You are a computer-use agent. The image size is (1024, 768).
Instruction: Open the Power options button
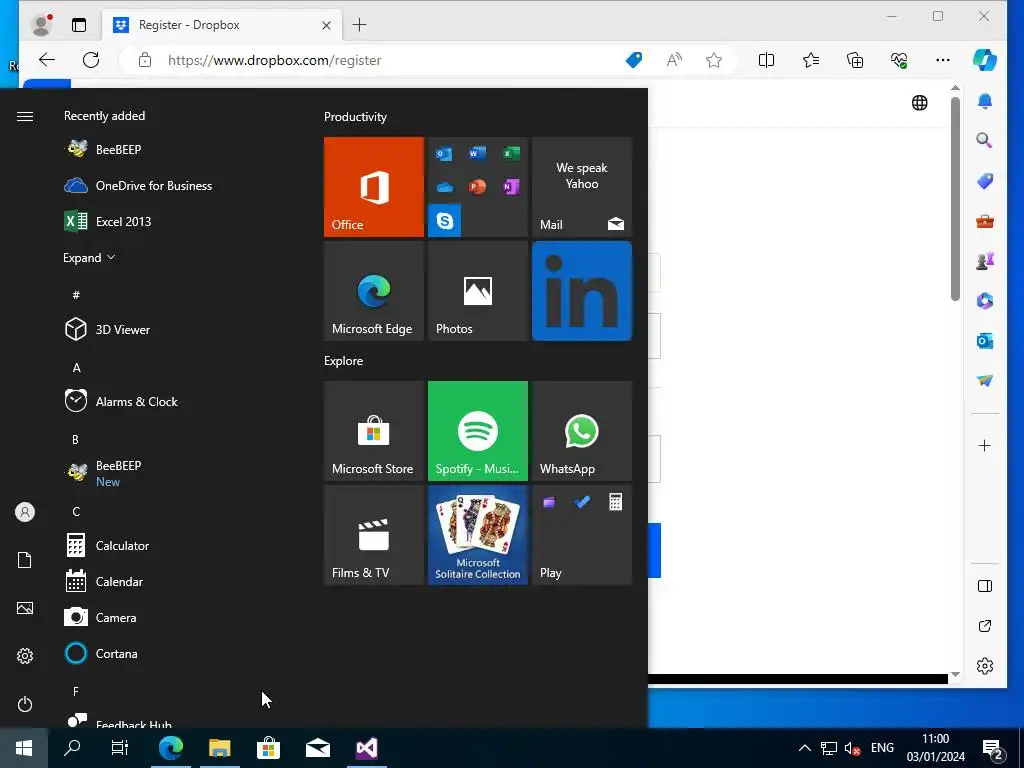pyautogui.click(x=25, y=704)
